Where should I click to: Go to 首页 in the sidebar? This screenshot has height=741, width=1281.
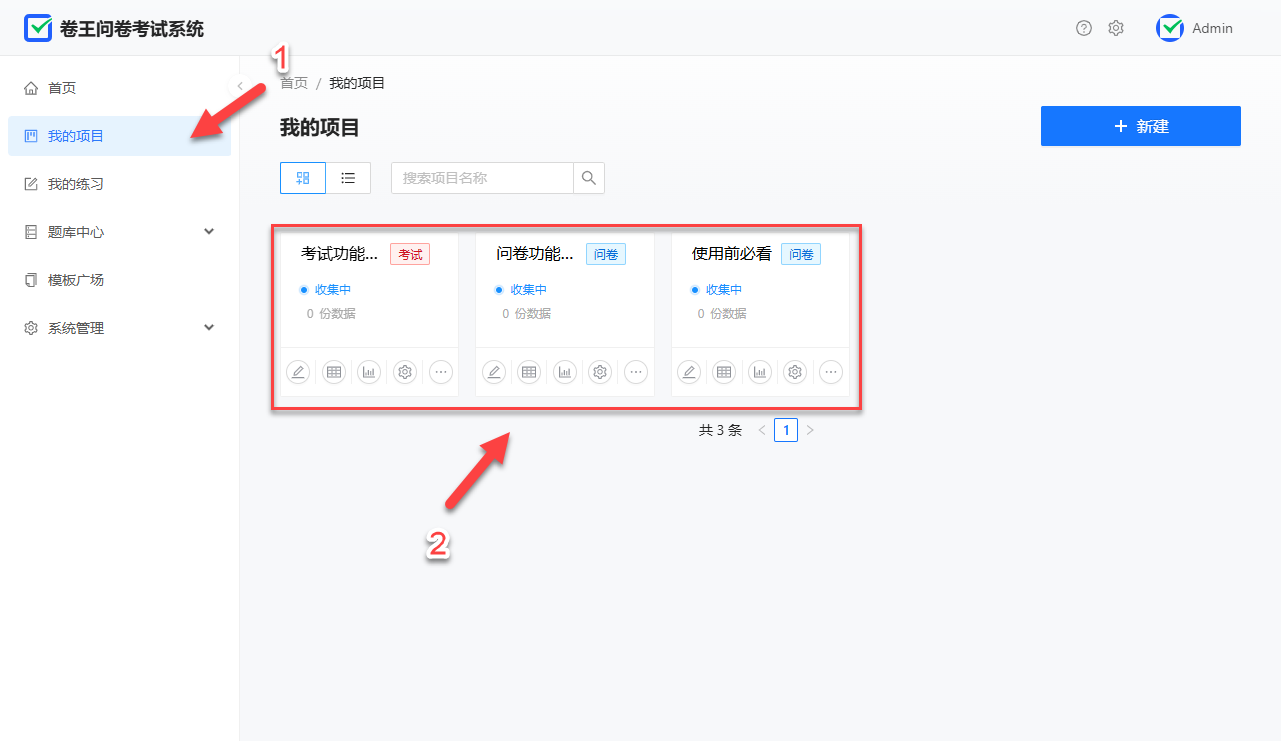click(119, 88)
